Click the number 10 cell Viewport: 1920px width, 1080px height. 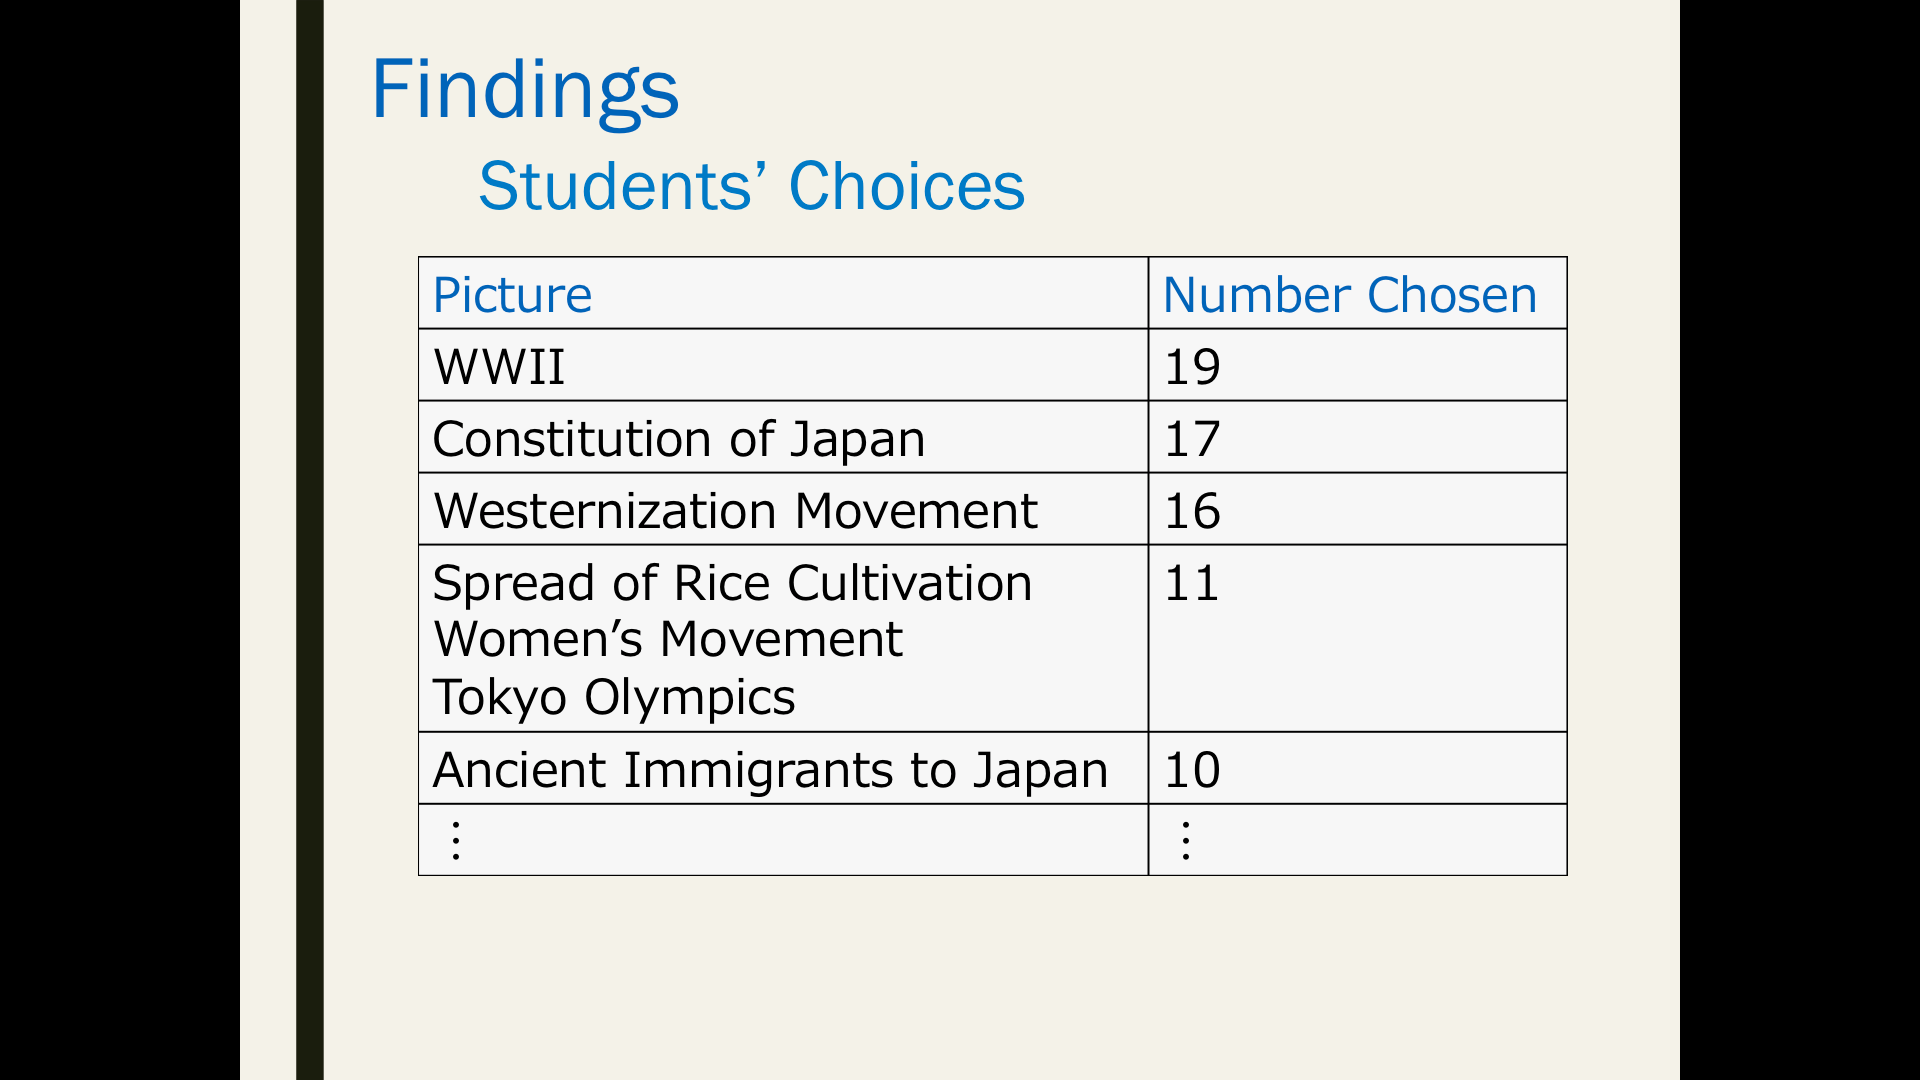pos(1357,769)
